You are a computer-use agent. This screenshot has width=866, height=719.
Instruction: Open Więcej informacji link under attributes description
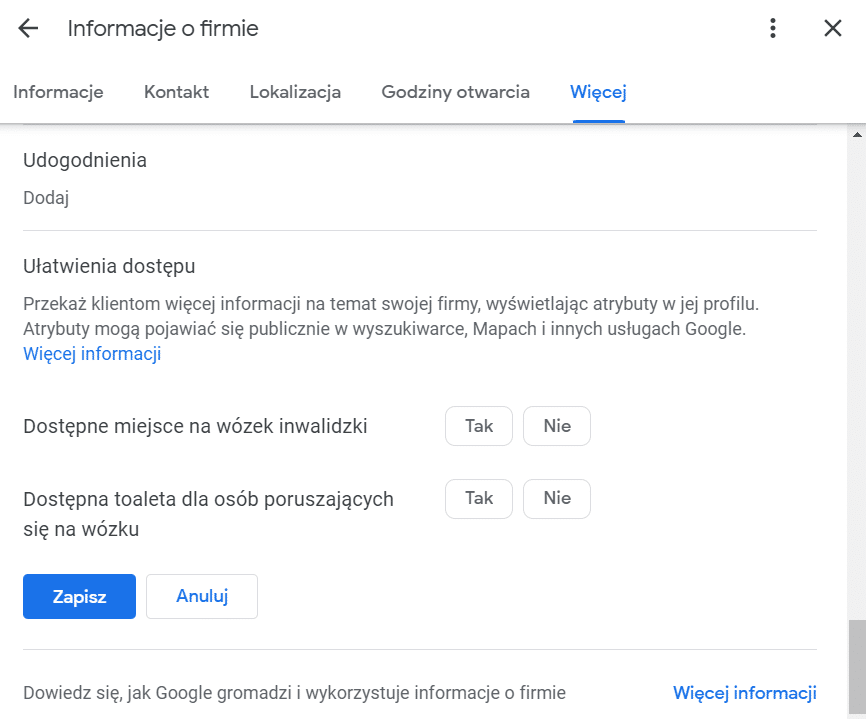point(92,353)
